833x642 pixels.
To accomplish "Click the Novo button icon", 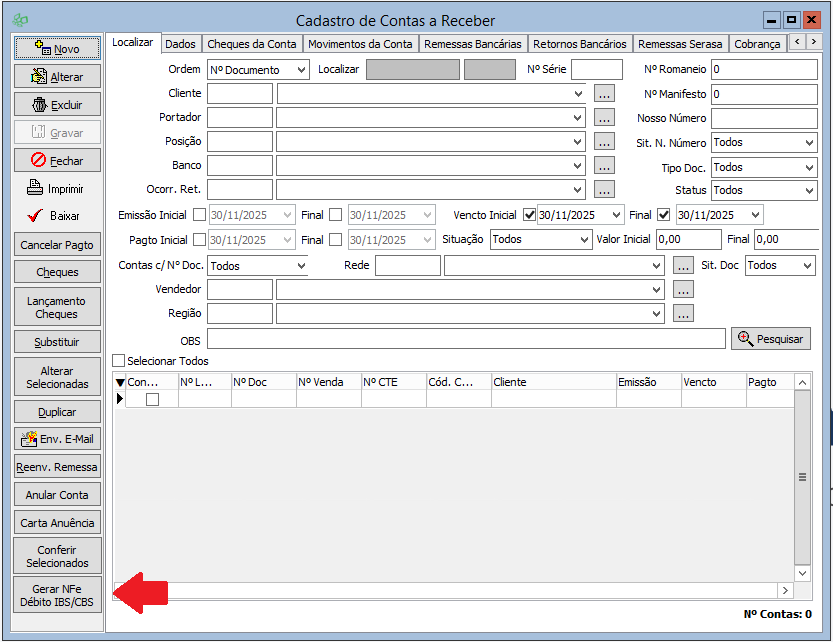I will pos(42,48).
